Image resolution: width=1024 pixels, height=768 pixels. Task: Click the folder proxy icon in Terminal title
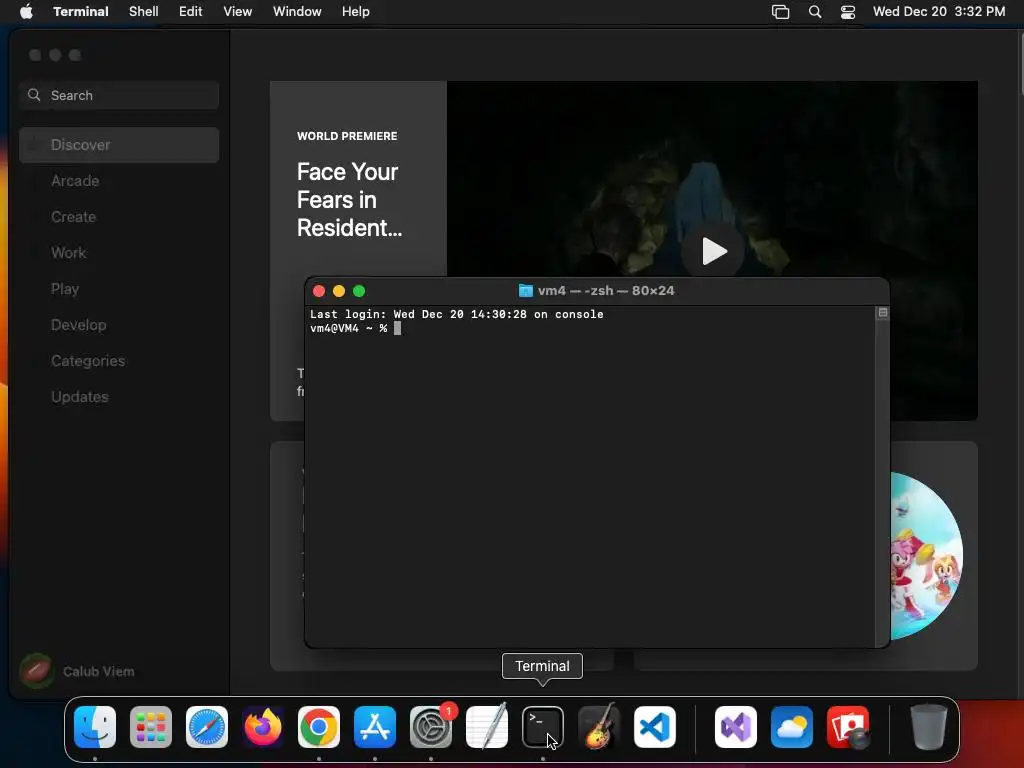pos(525,291)
